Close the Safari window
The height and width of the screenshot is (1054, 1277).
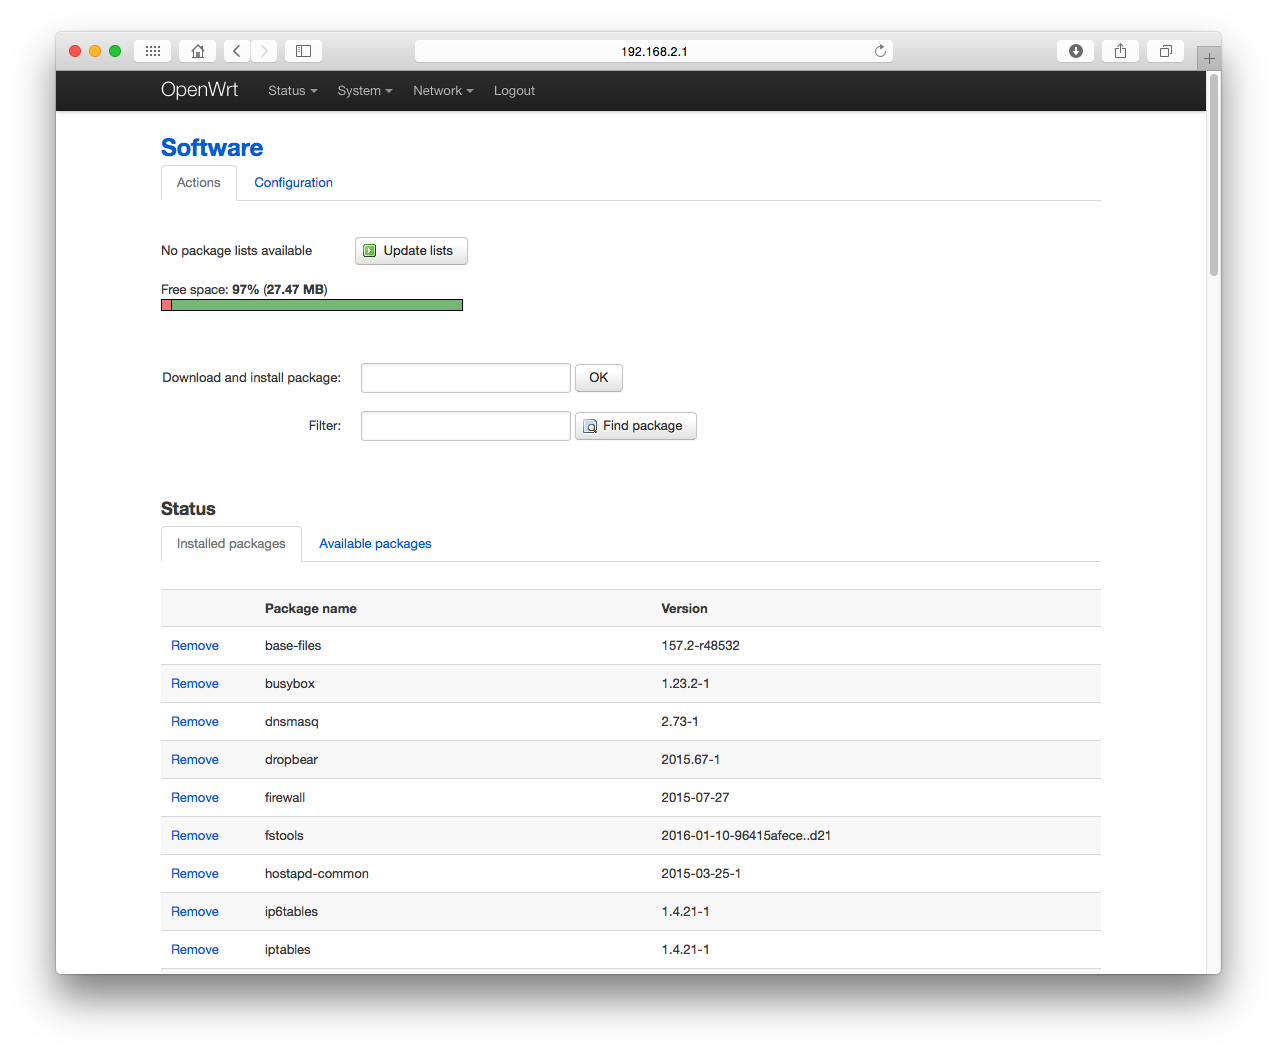pyautogui.click(x=75, y=51)
